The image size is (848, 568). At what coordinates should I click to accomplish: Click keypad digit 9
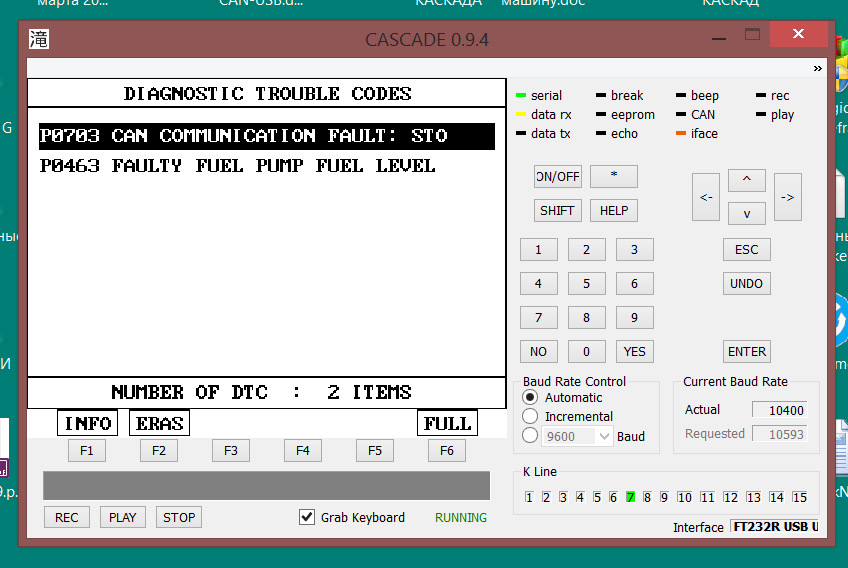pos(635,318)
